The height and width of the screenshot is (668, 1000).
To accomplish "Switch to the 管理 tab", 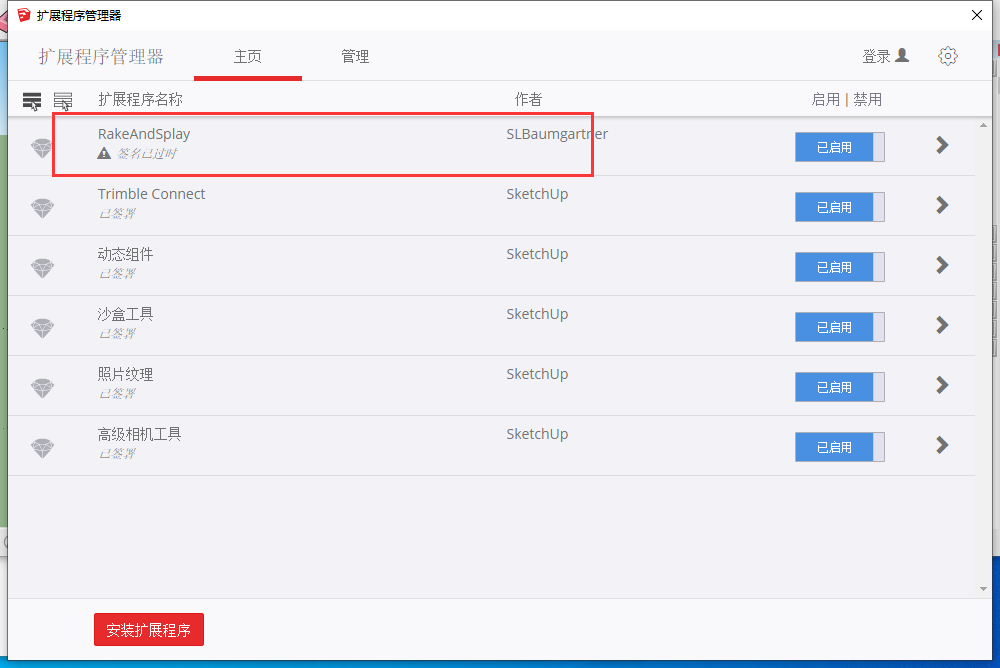I will pos(355,57).
